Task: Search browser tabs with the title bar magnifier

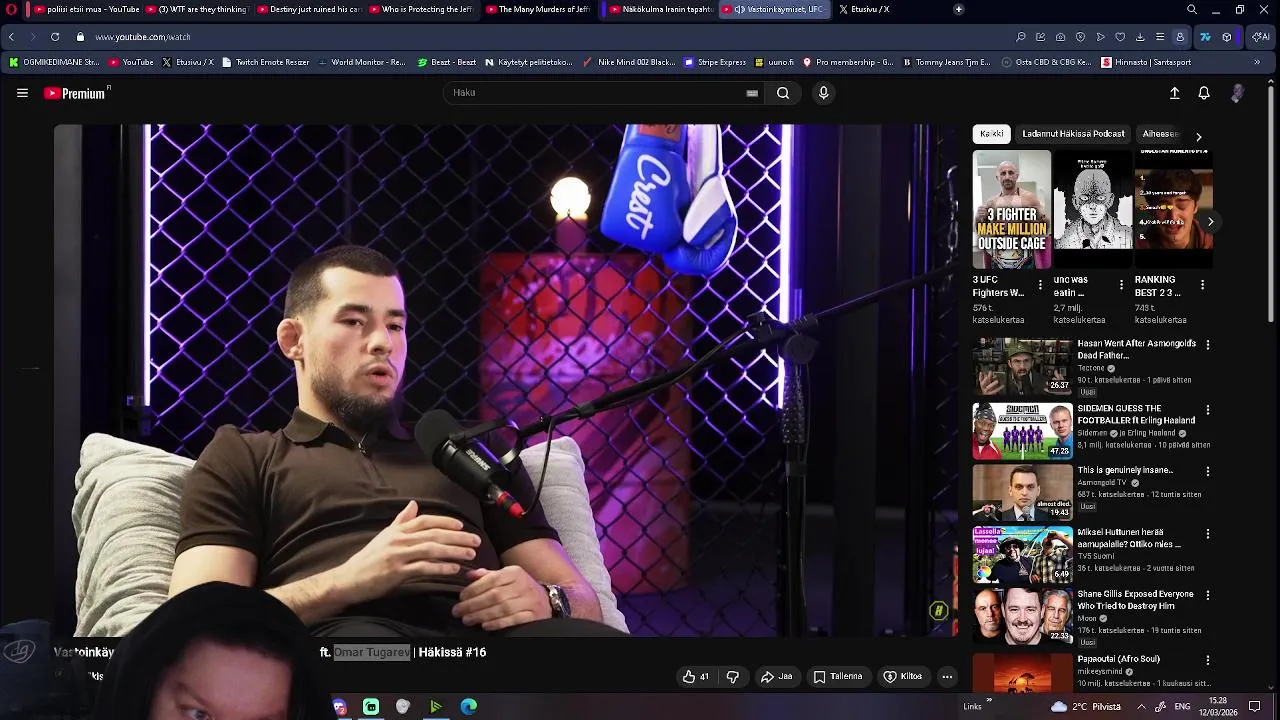Action: 1191,9
